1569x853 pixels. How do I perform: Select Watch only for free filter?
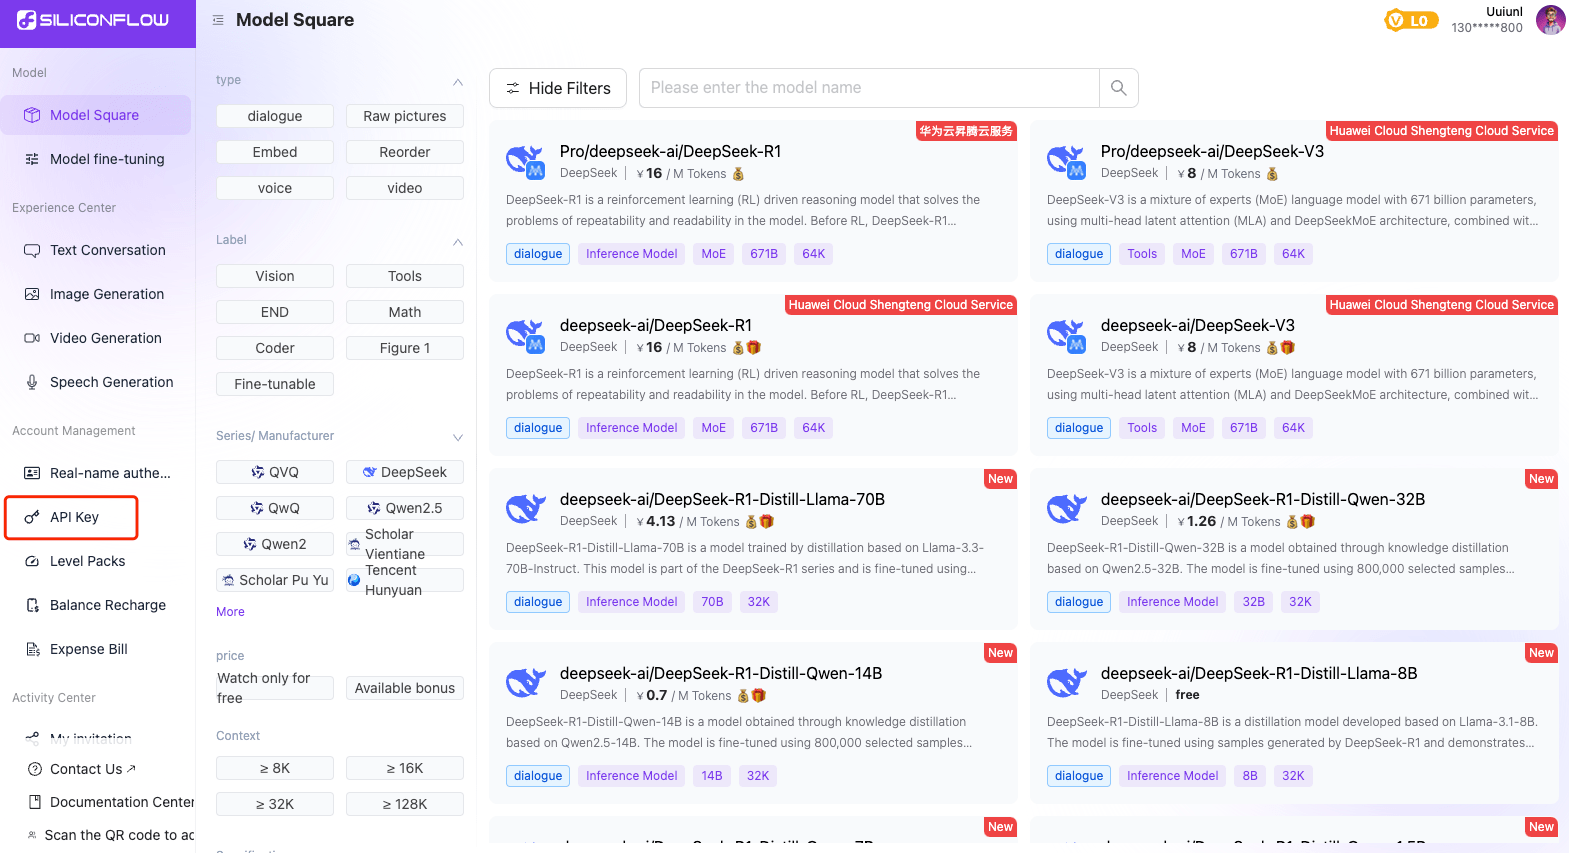pyautogui.click(x=275, y=688)
